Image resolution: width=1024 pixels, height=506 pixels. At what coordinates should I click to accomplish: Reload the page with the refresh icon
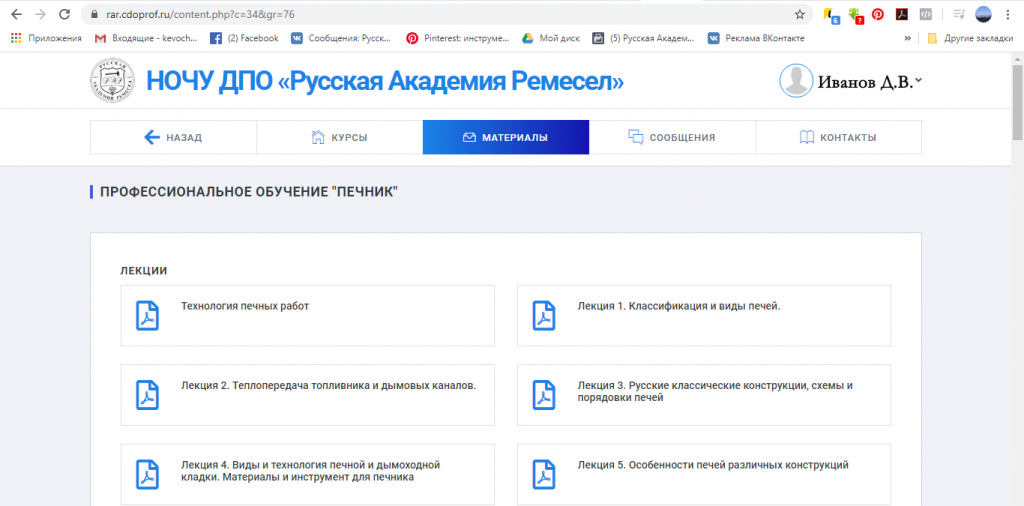click(x=64, y=14)
